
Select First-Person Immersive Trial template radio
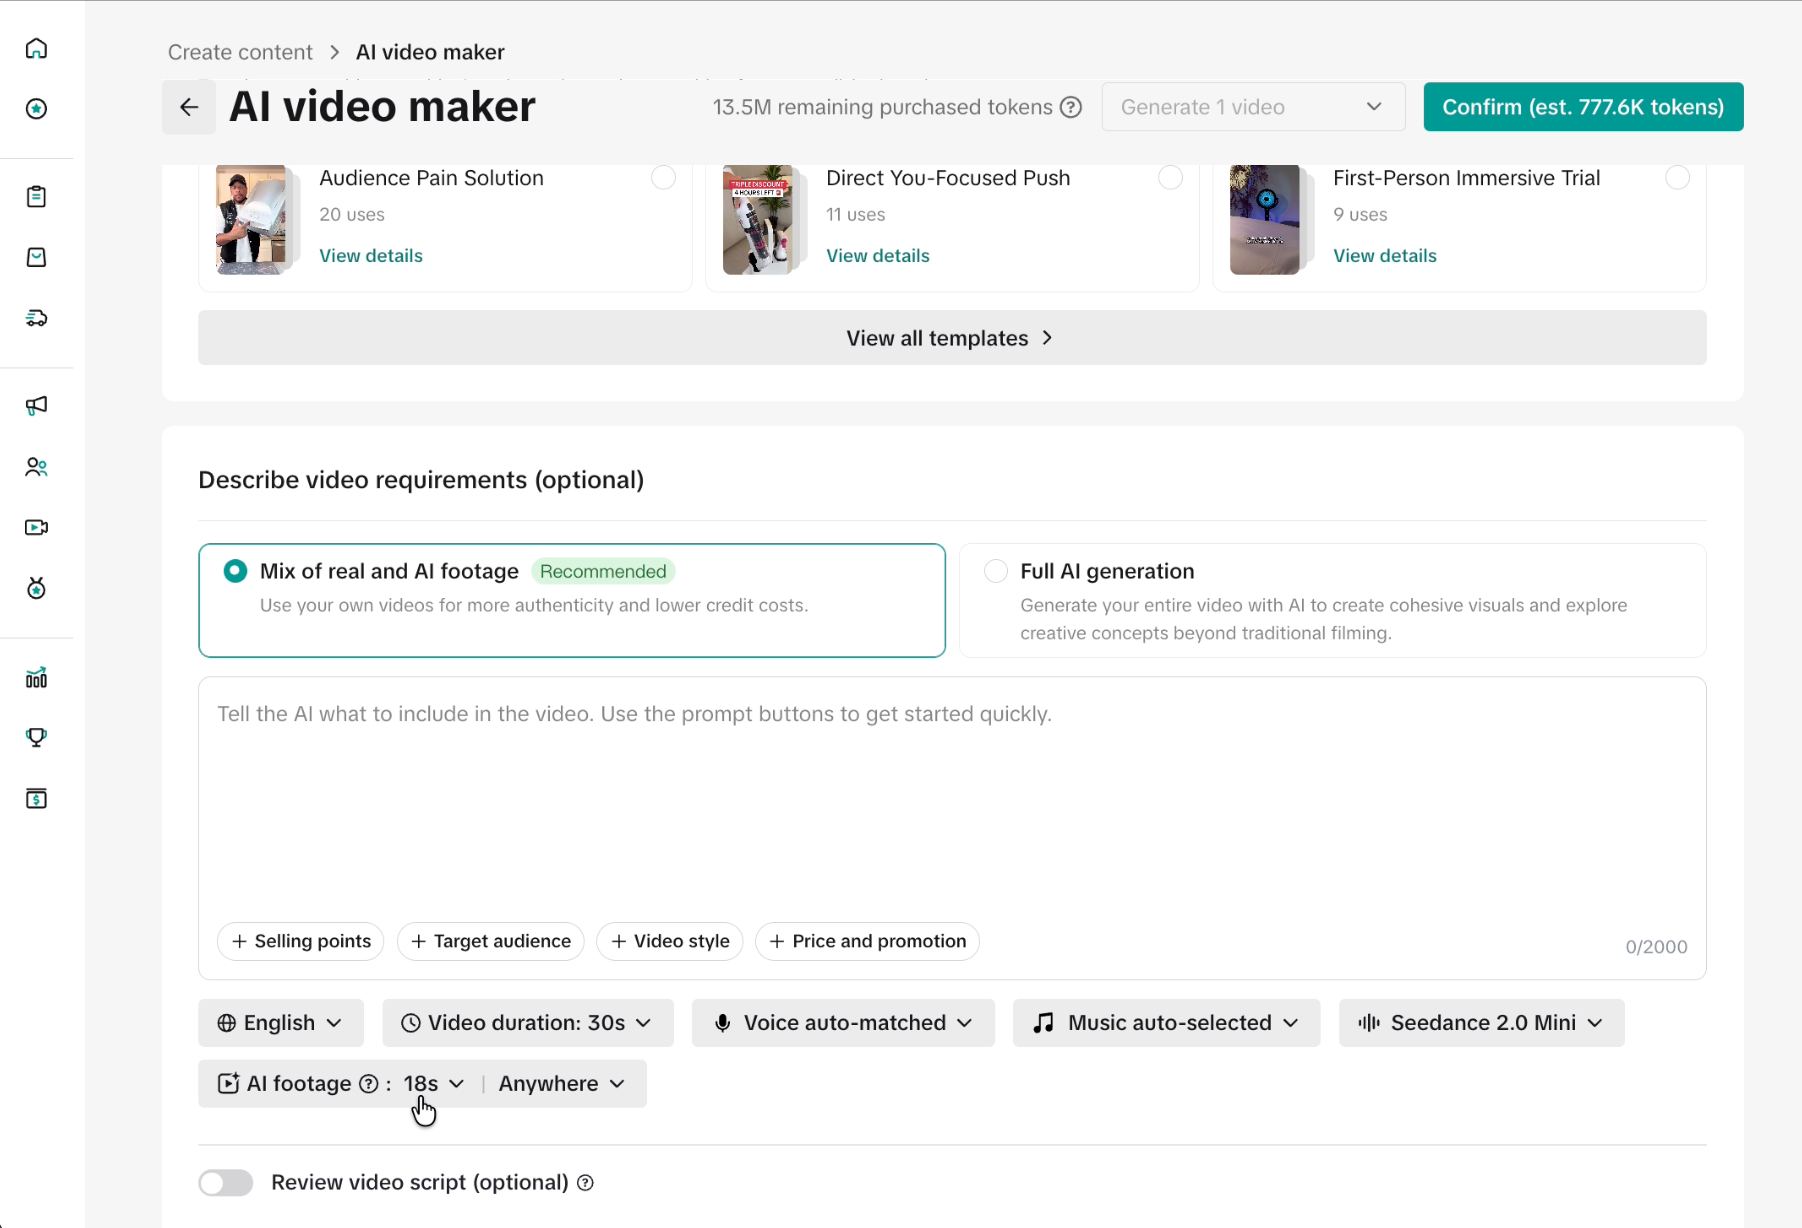click(x=1677, y=178)
